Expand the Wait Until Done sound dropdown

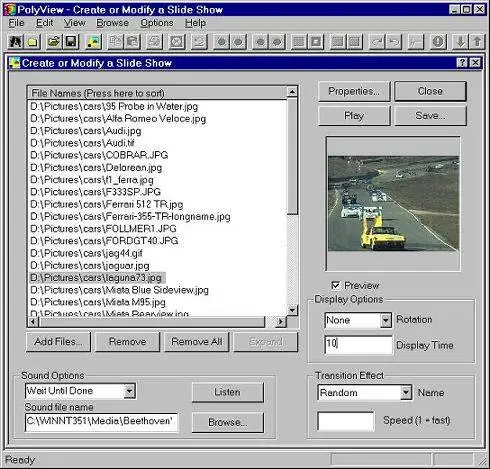130,391
